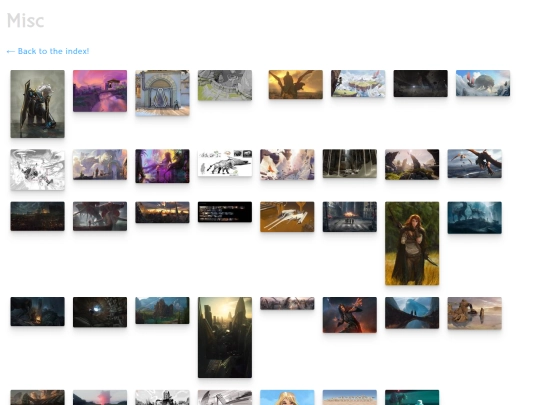The width and height of the screenshot is (540, 405).
Task: Open the dark forest tree trunks thumbnail
Action: (x=350, y=163)
